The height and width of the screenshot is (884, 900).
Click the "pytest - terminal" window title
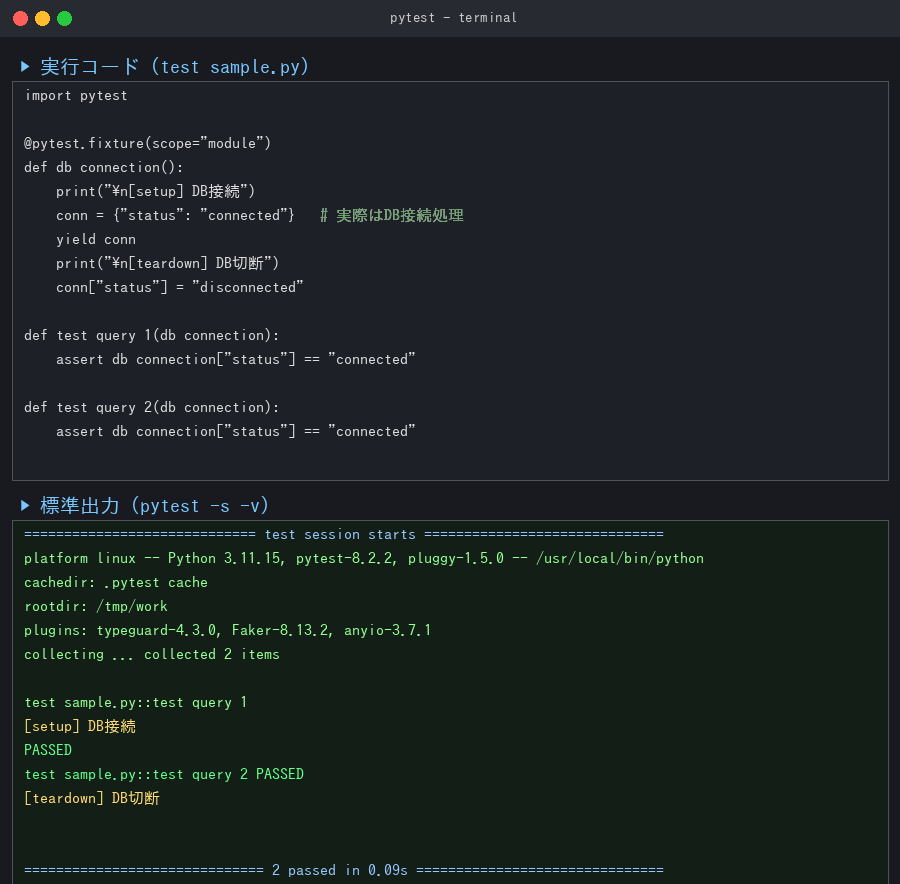click(453, 18)
